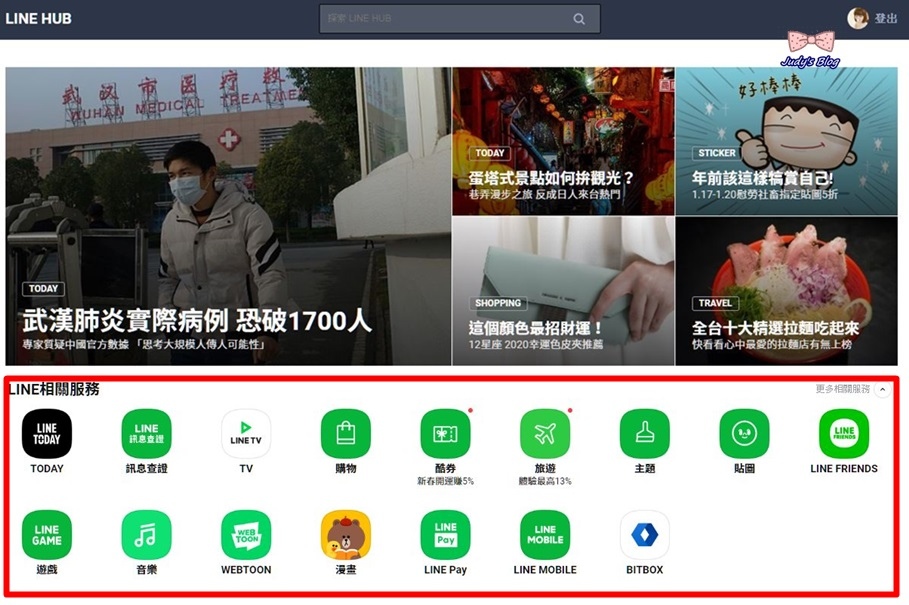Open the LINE 訊息查證 fact-check icon
Screen dimensions: 909x605
click(x=147, y=433)
